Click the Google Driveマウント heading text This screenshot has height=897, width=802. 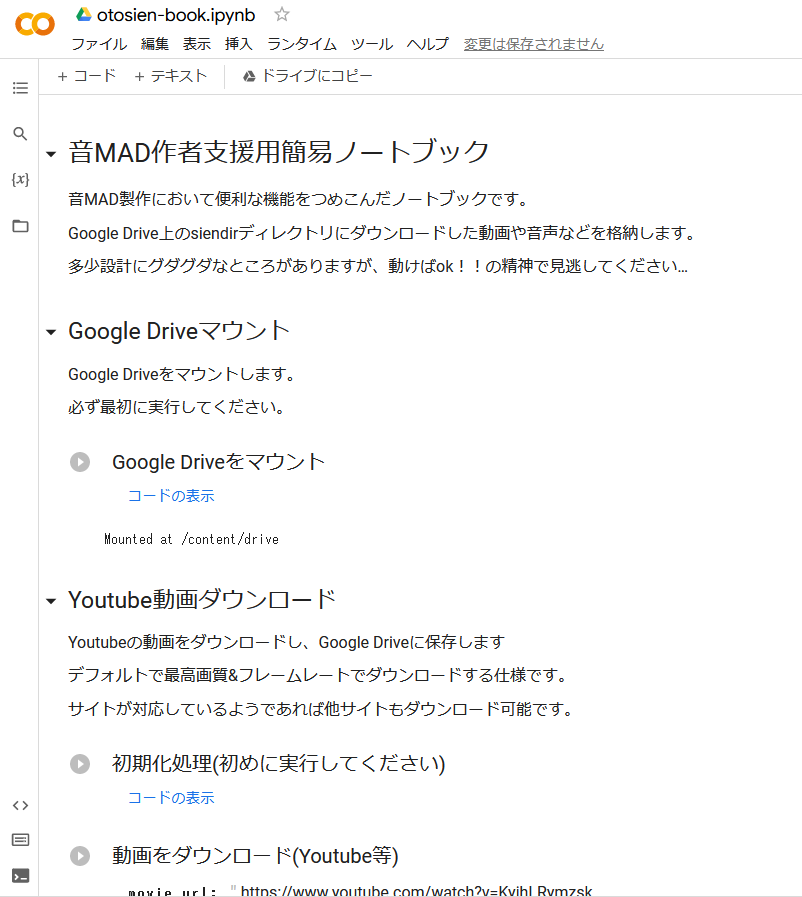(179, 331)
